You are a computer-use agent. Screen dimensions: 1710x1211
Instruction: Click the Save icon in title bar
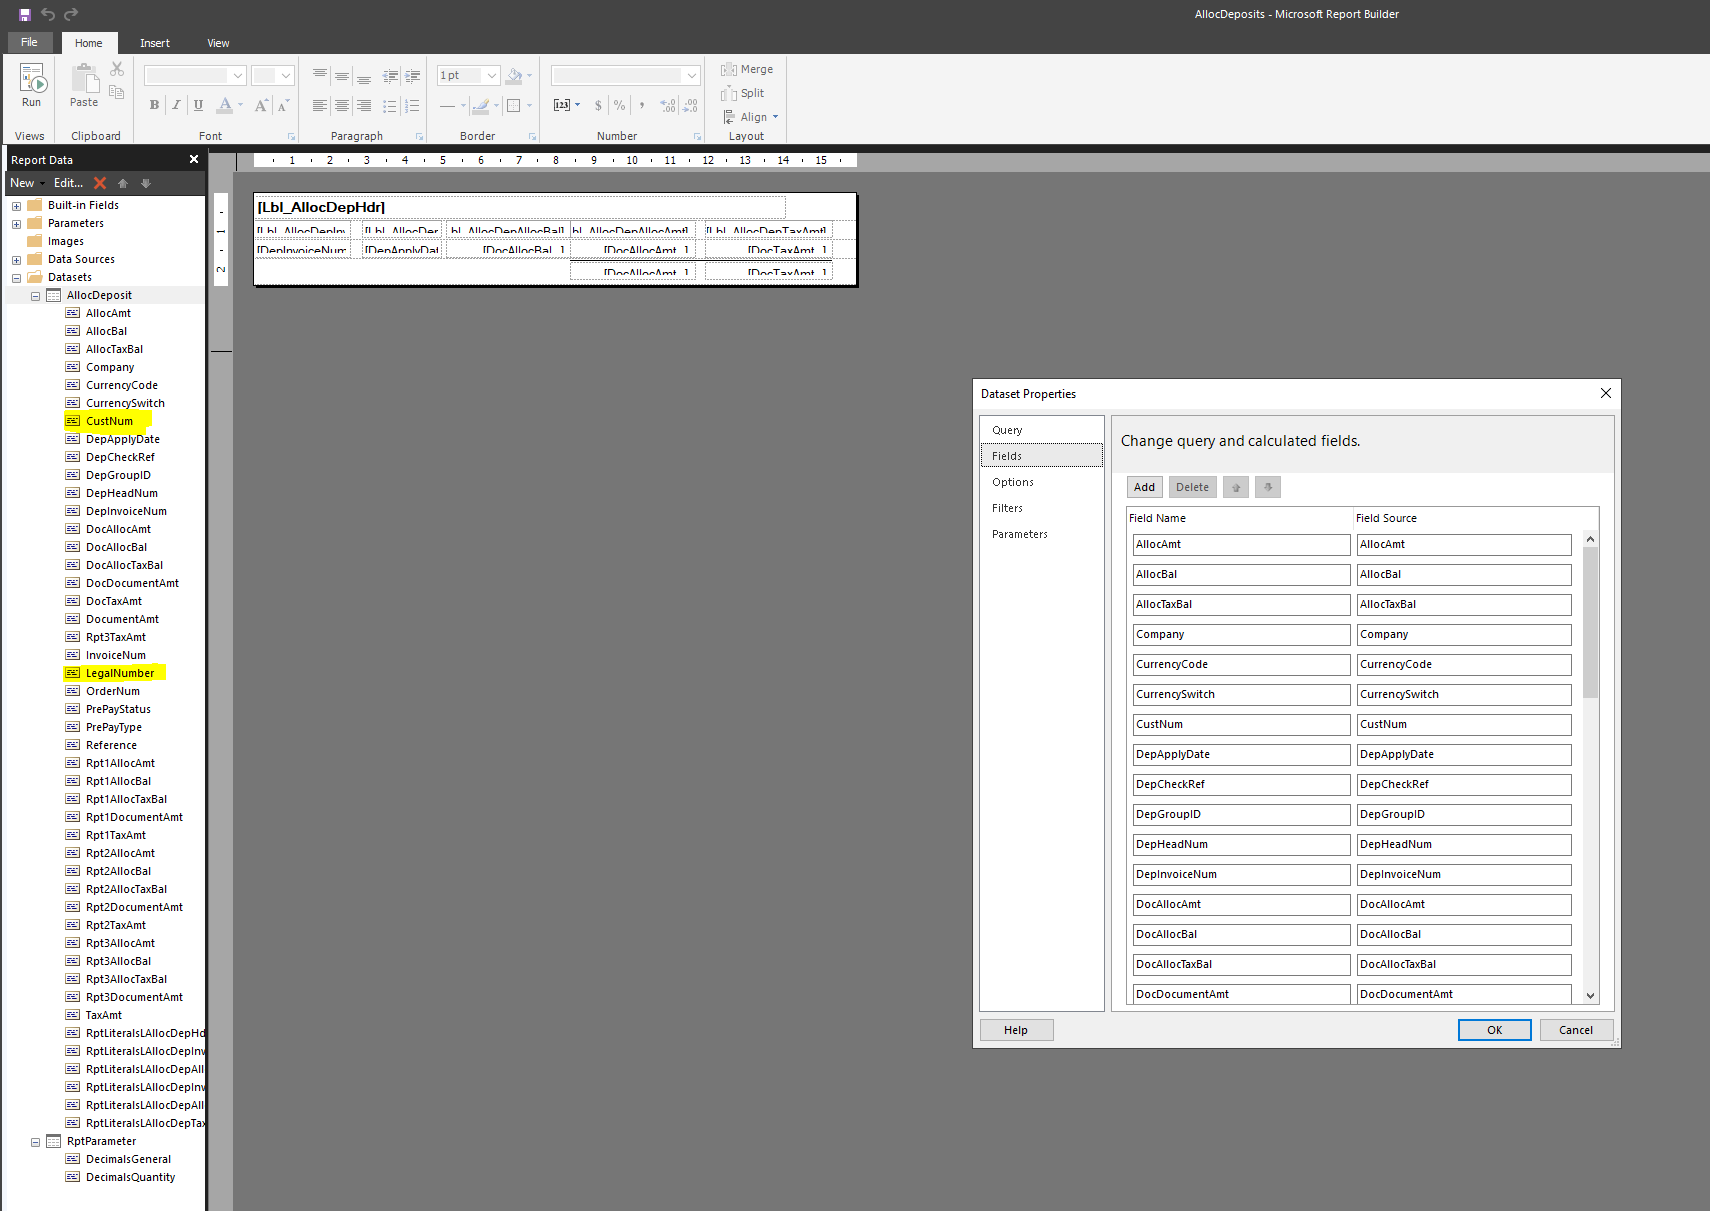coord(25,14)
